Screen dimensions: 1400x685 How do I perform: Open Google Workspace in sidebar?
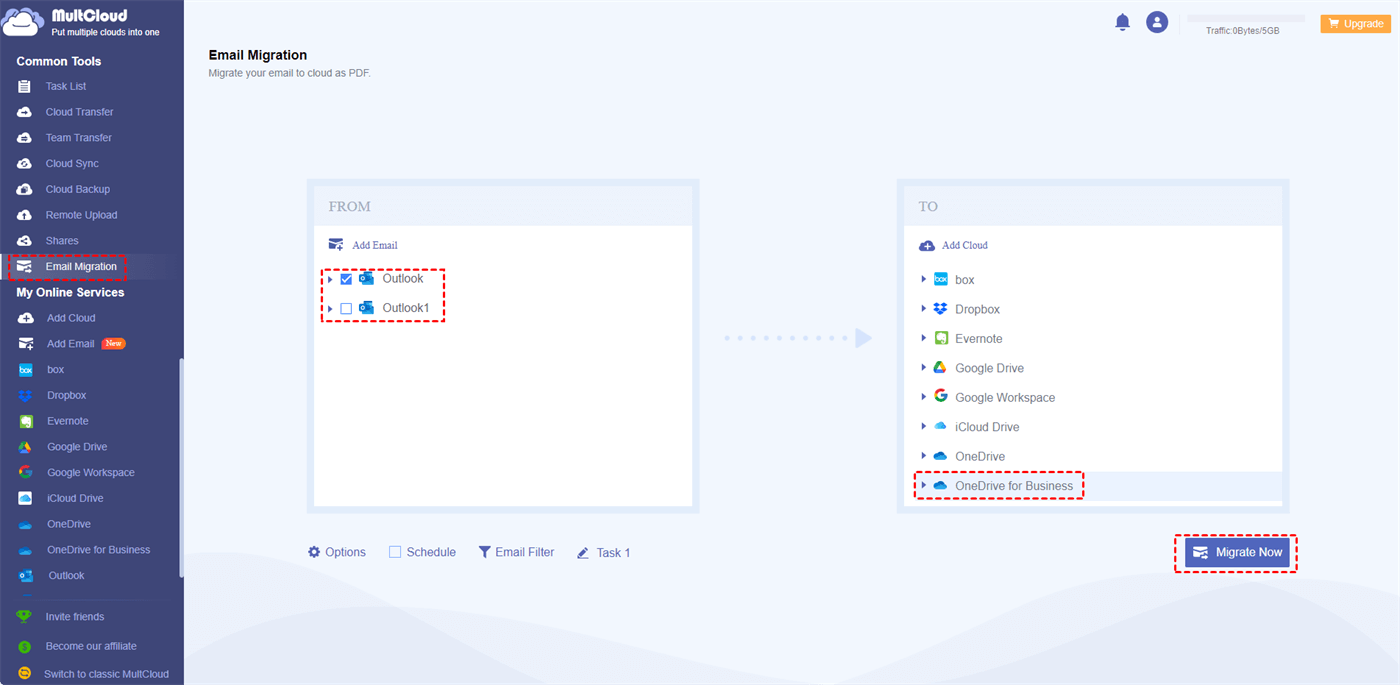(x=90, y=473)
